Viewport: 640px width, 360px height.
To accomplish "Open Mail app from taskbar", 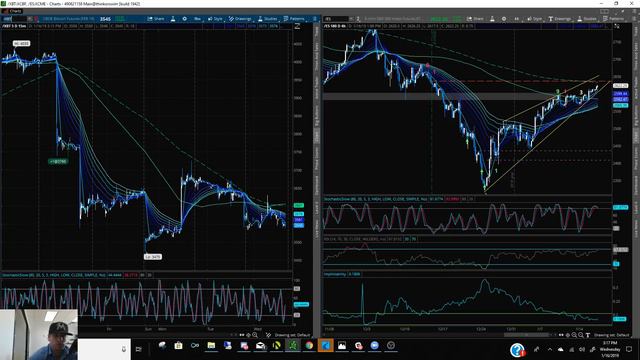I will pos(260,346).
